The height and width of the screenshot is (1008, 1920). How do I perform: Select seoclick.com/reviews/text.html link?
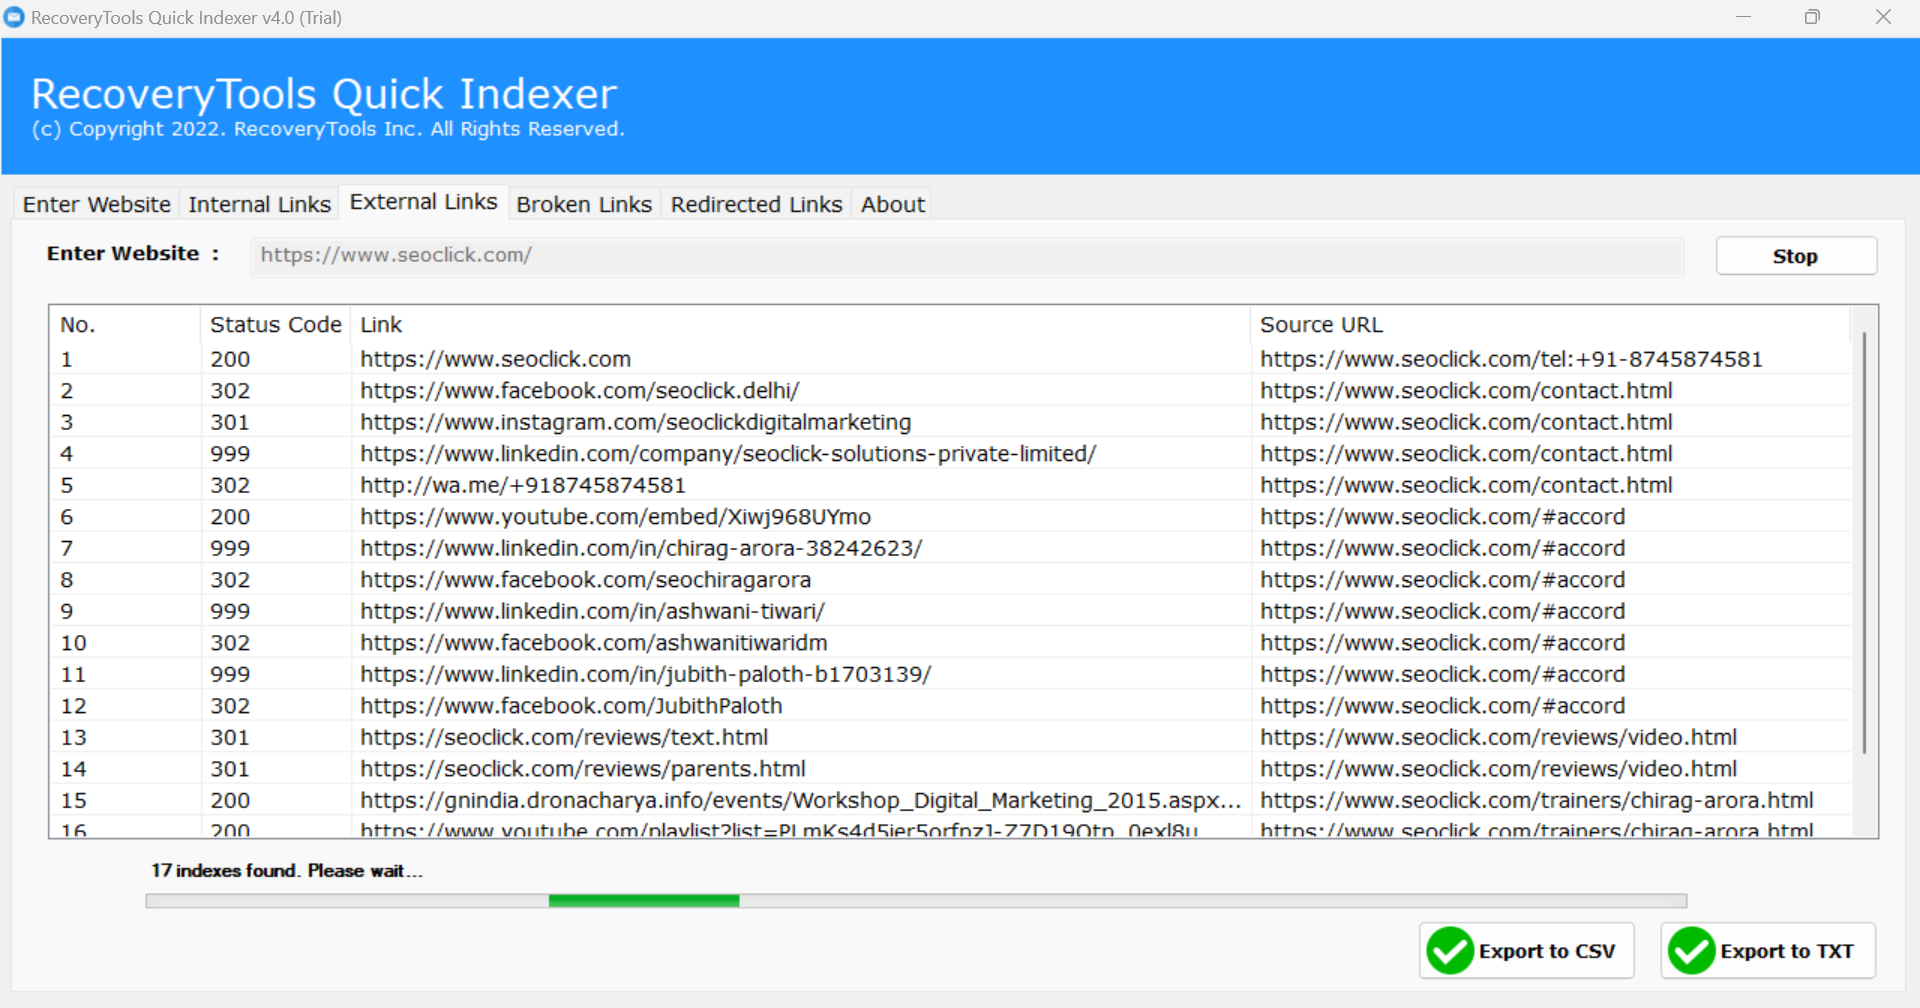click(x=564, y=737)
